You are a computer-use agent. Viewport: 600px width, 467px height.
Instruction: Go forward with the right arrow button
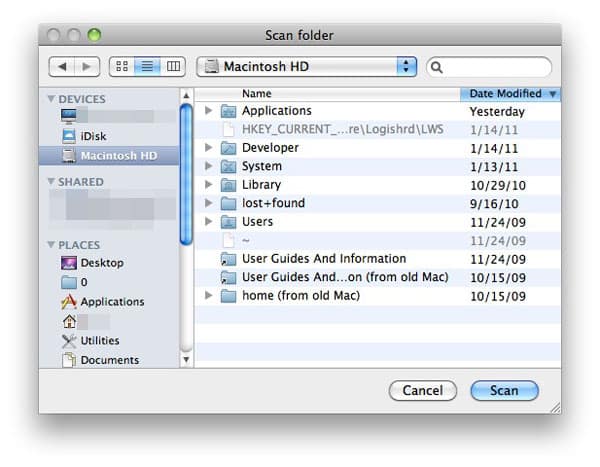[87, 67]
